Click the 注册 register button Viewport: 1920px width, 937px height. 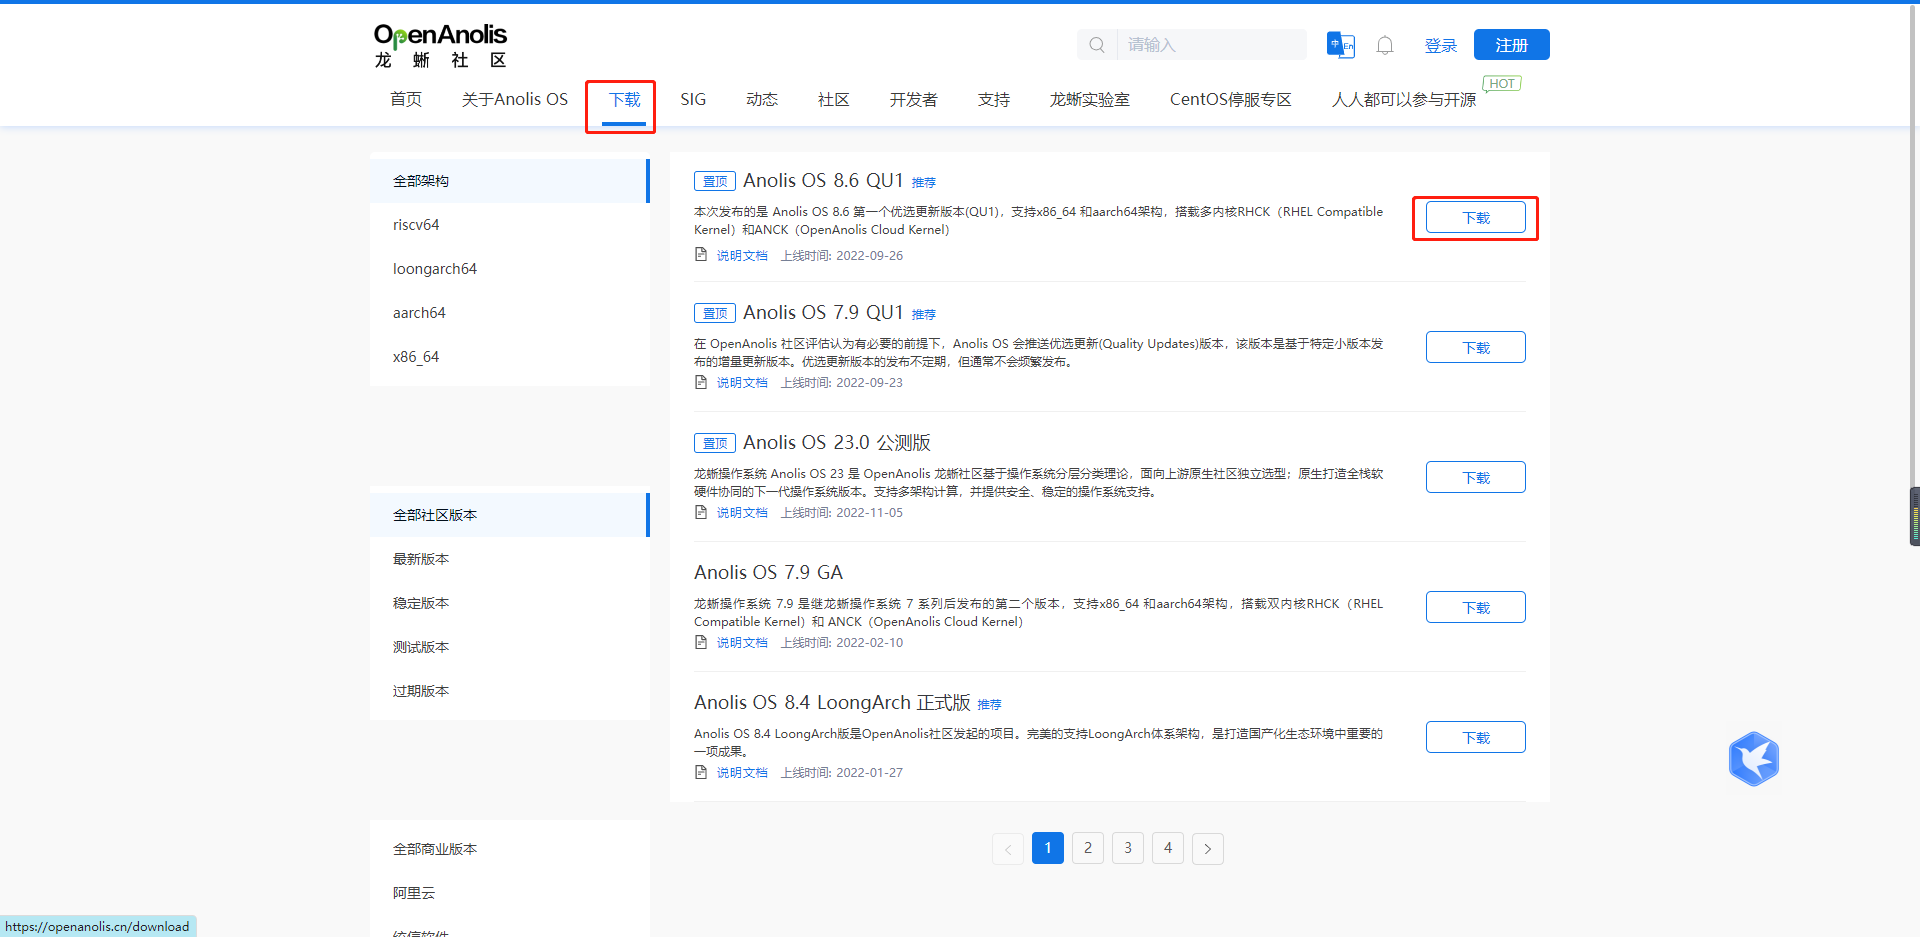point(1510,44)
